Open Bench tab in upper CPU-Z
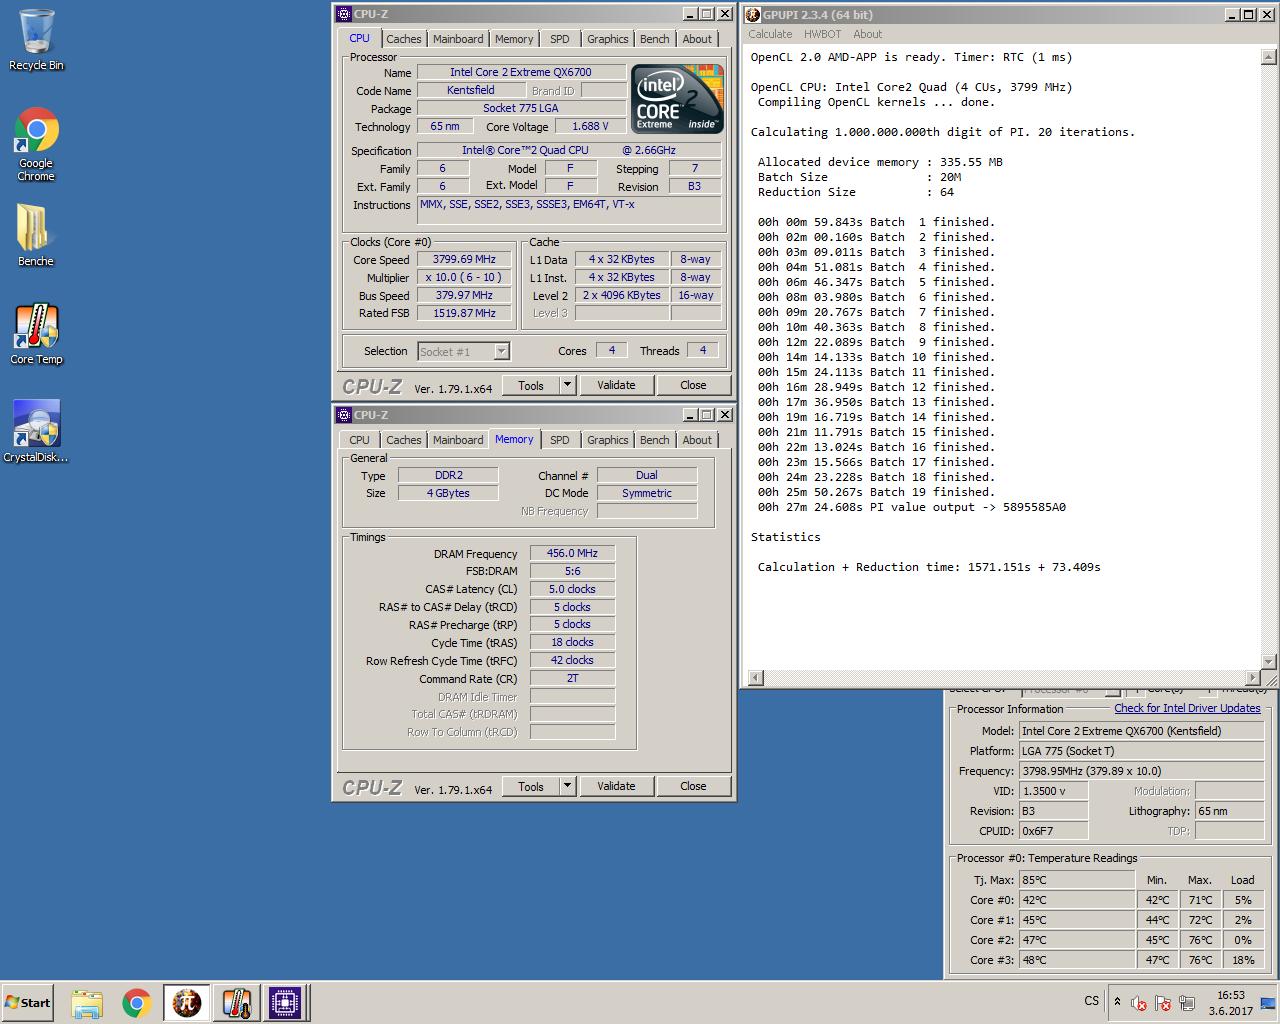Image resolution: width=1280 pixels, height=1024 pixels. (x=655, y=39)
